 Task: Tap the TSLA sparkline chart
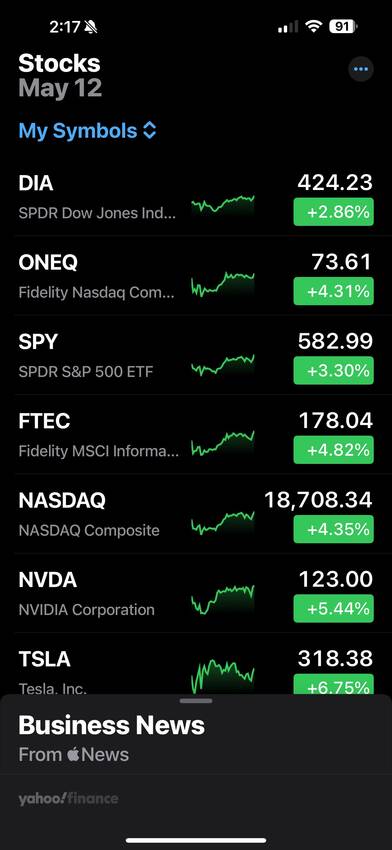223,675
